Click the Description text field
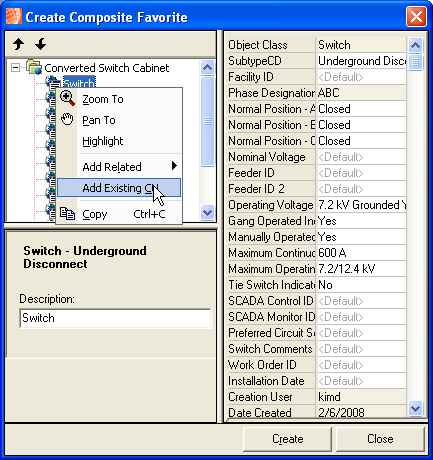The image size is (433, 460). pos(115,318)
